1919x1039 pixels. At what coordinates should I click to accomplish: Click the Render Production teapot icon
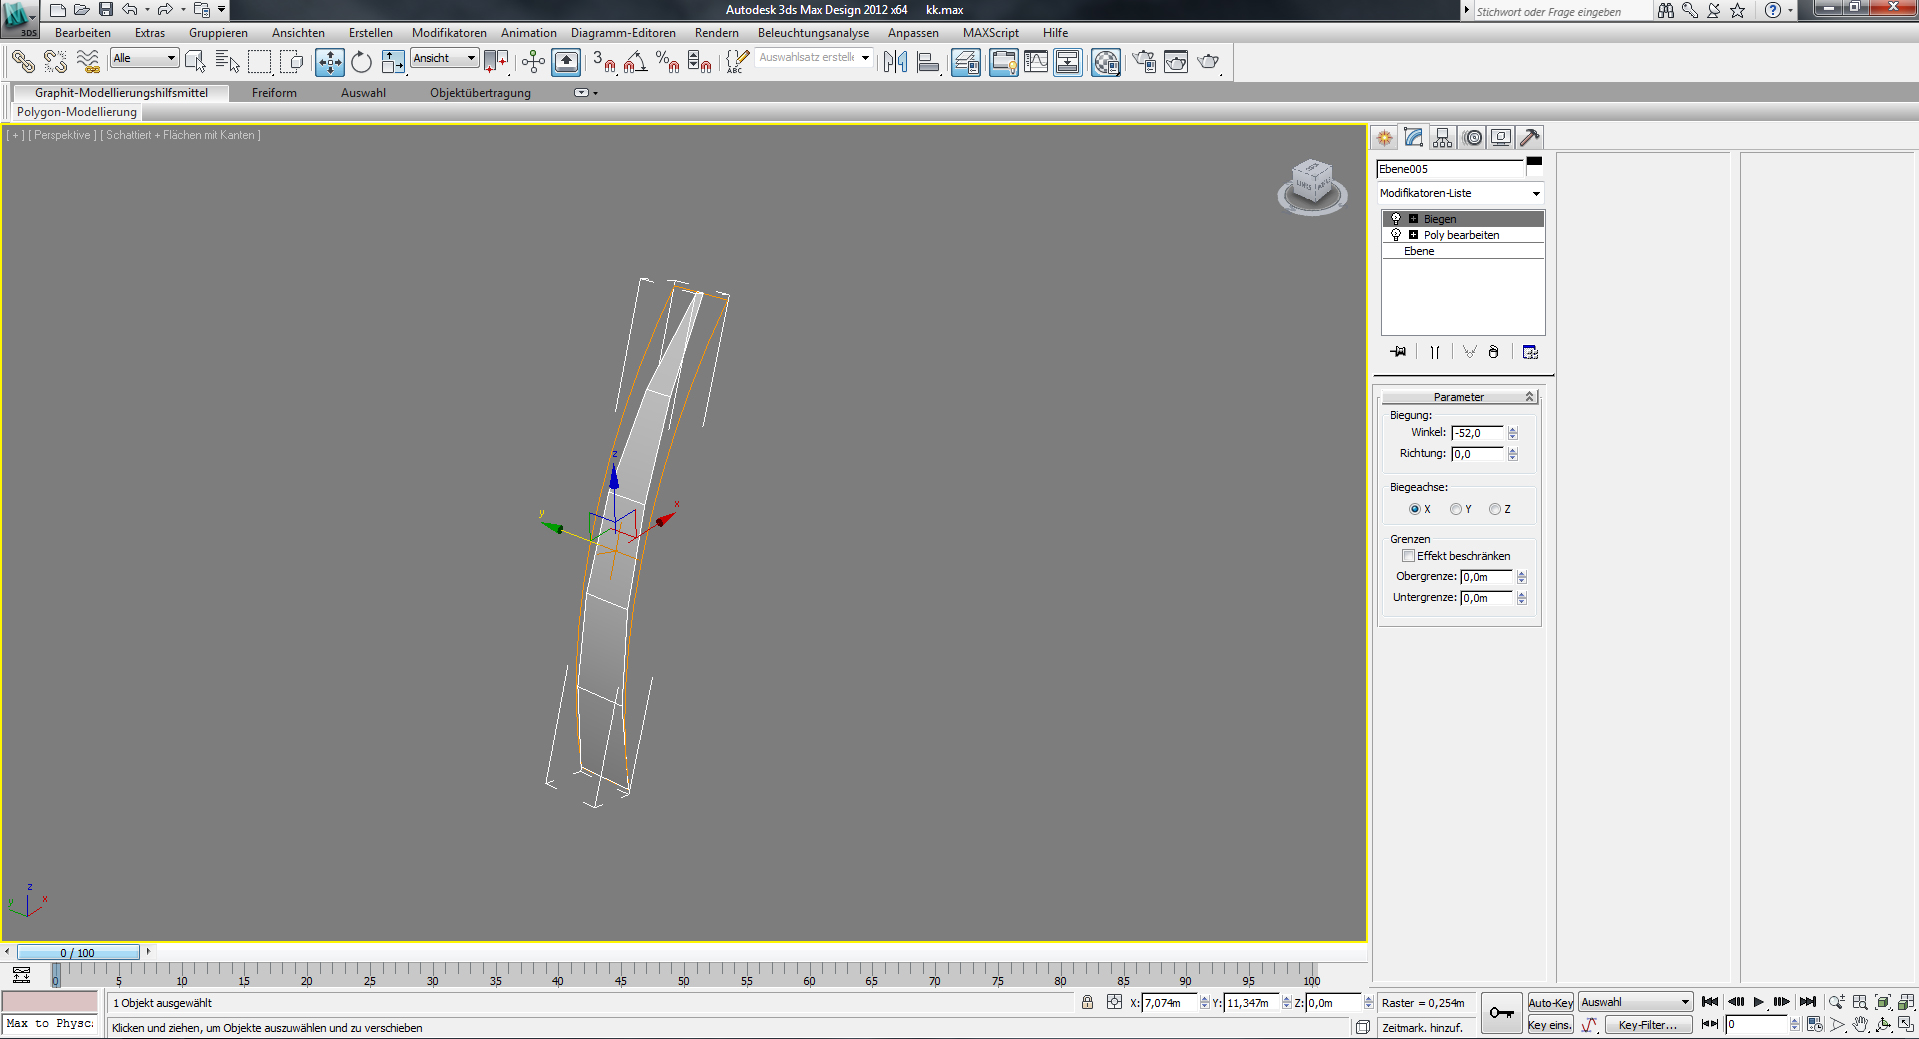[x=1208, y=62]
